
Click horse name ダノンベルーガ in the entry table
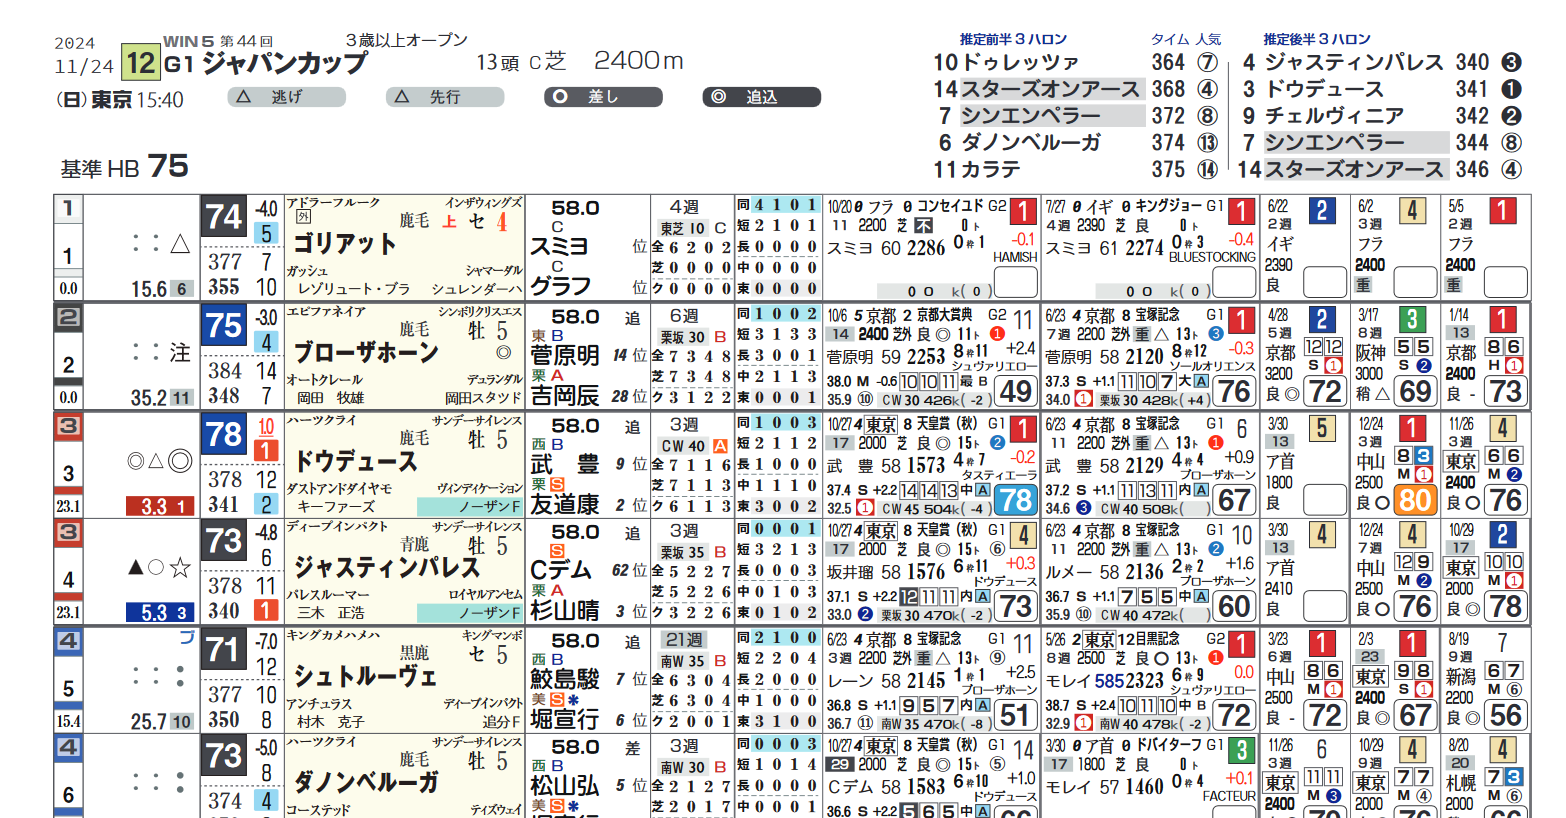point(366,783)
